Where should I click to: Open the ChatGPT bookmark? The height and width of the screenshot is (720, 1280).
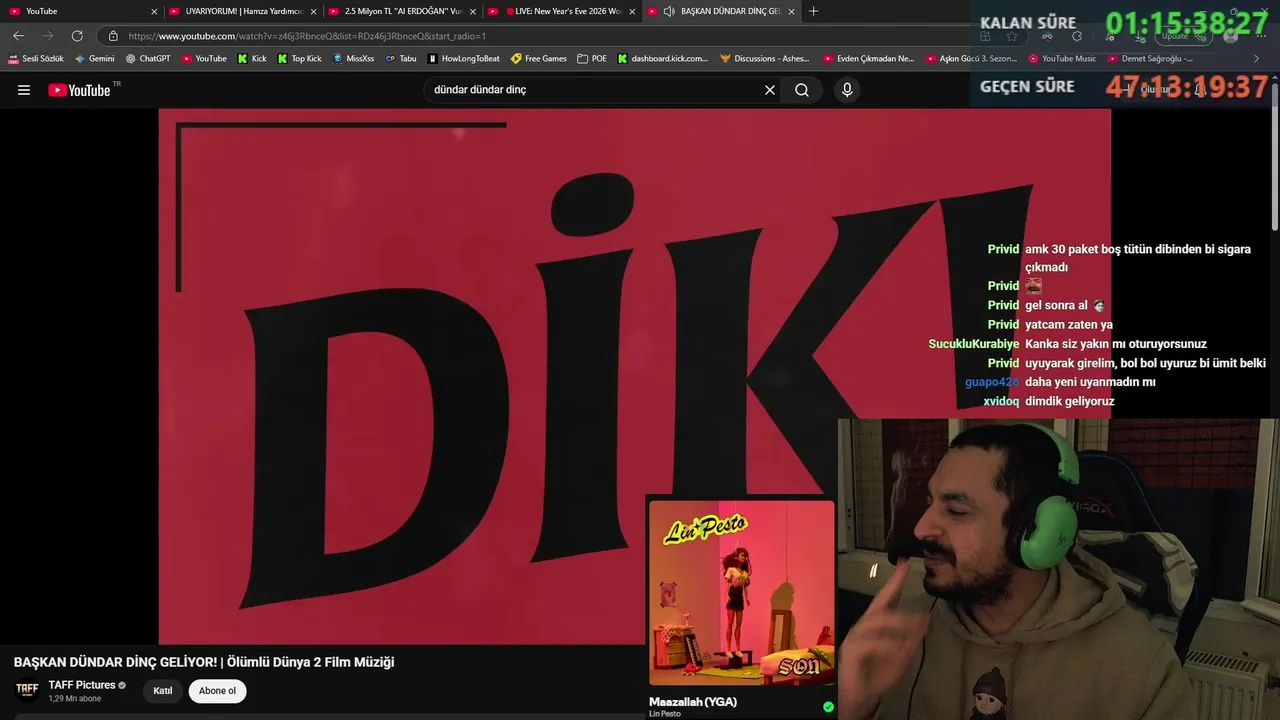[x=148, y=59]
